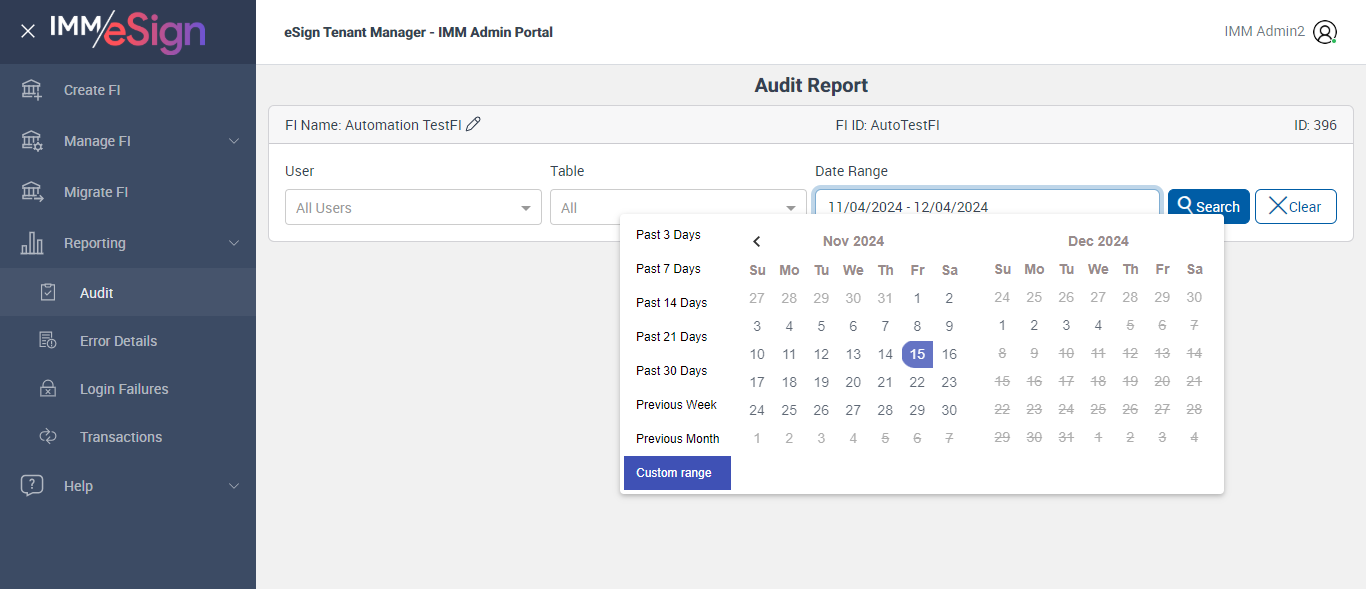The image size is (1366, 589).
Task: Click the Create FI bank icon
Action: point(32,90)
